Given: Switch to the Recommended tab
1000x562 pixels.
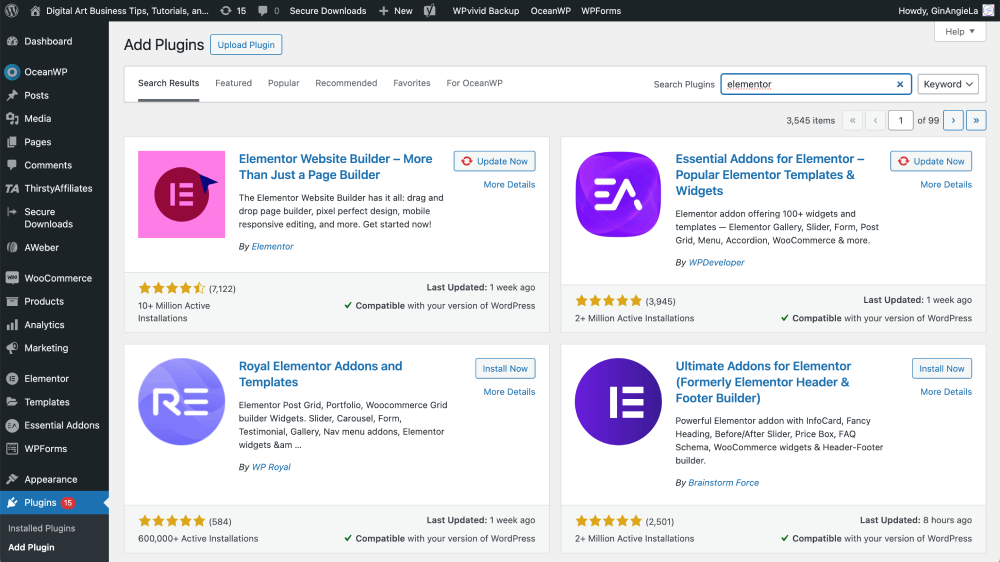Looking at the screenshot, I should 346,84.
